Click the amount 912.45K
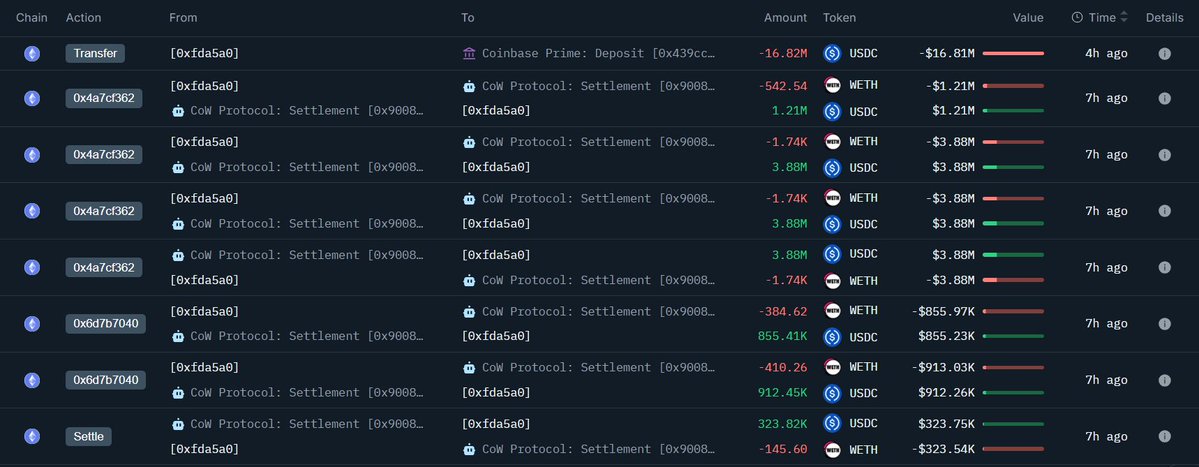Image resolution: width=1199 pixels, height=467 pixels. coord(783,393)
